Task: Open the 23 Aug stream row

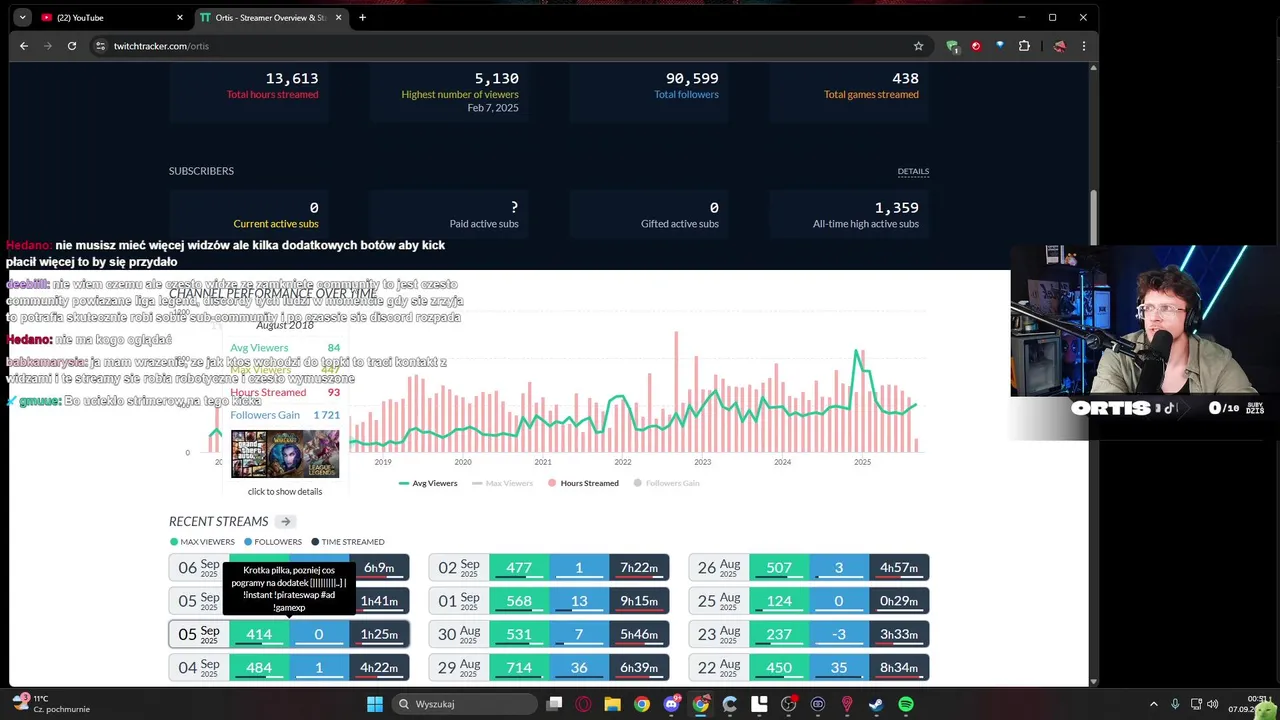Action: click(x=809, y=634)
